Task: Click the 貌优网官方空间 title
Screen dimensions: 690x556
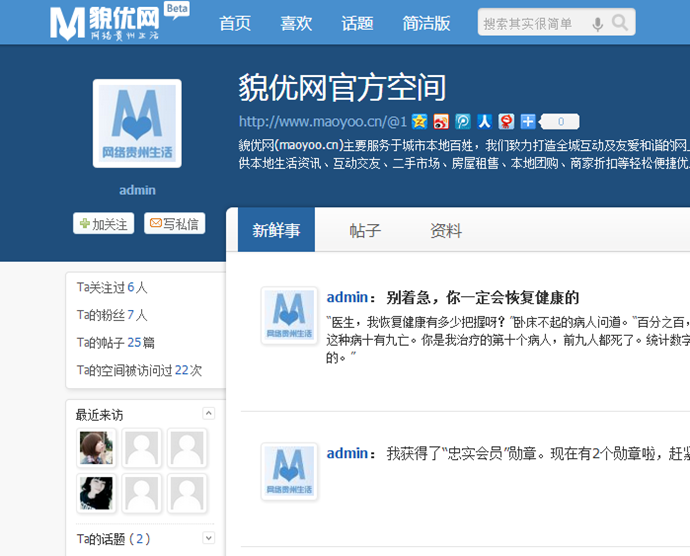Action: [x=342, y=88]
